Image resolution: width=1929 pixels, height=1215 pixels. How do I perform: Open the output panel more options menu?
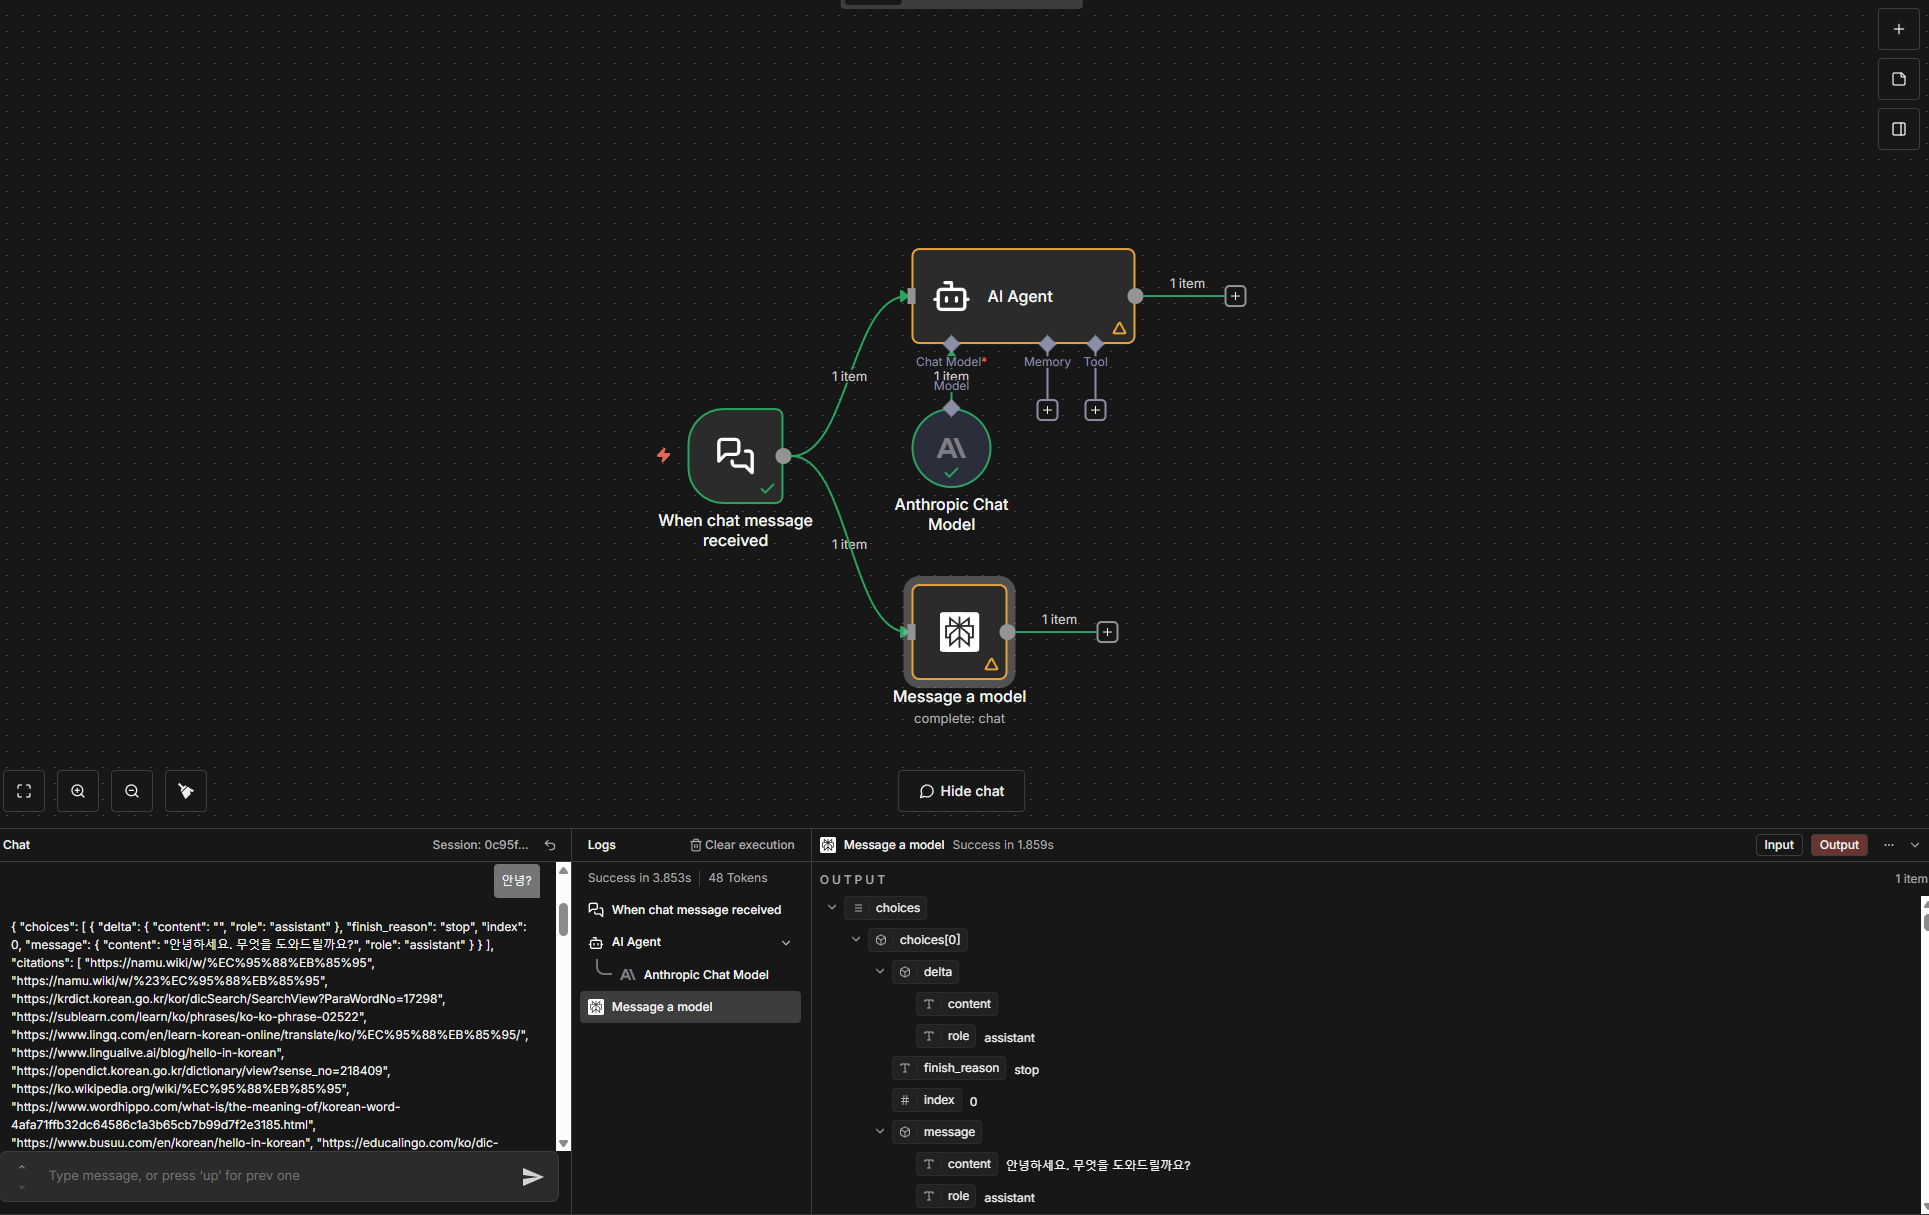(x=1889, y=845)
